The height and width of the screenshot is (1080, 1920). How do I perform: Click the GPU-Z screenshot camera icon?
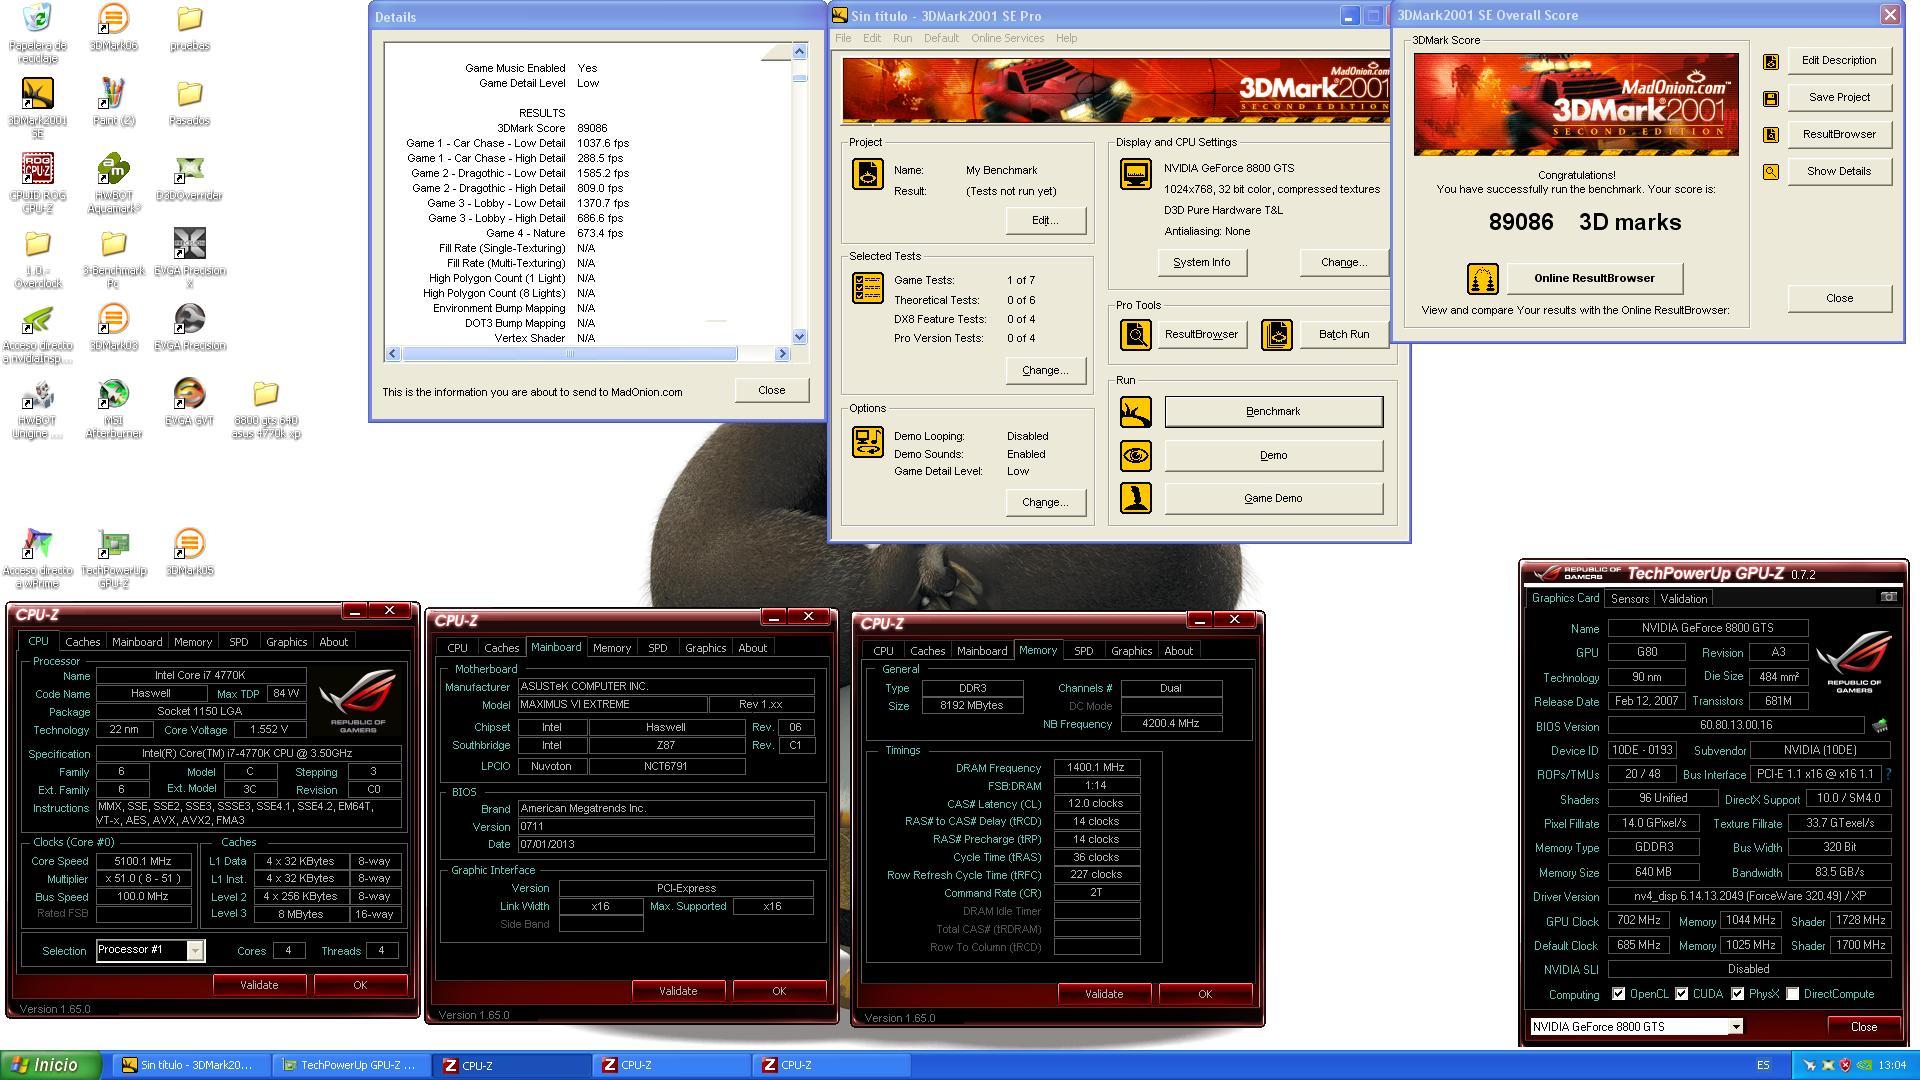1888,597
